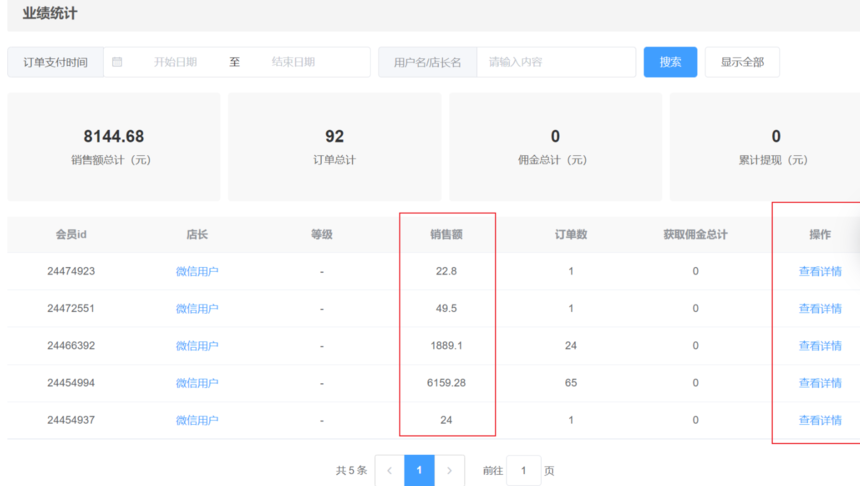
Task: Open 微信用户 link for member 24466392
Action: click(197, 346)
